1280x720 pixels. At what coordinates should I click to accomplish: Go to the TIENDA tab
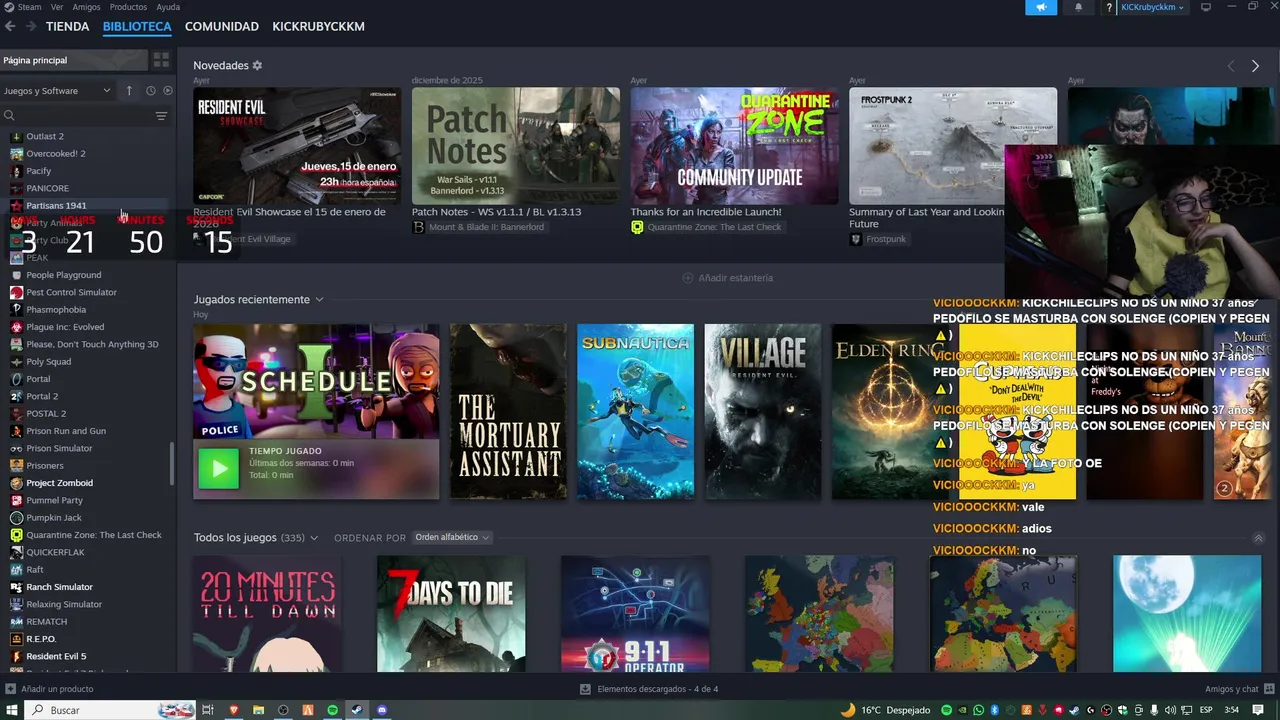coord(67,26)
